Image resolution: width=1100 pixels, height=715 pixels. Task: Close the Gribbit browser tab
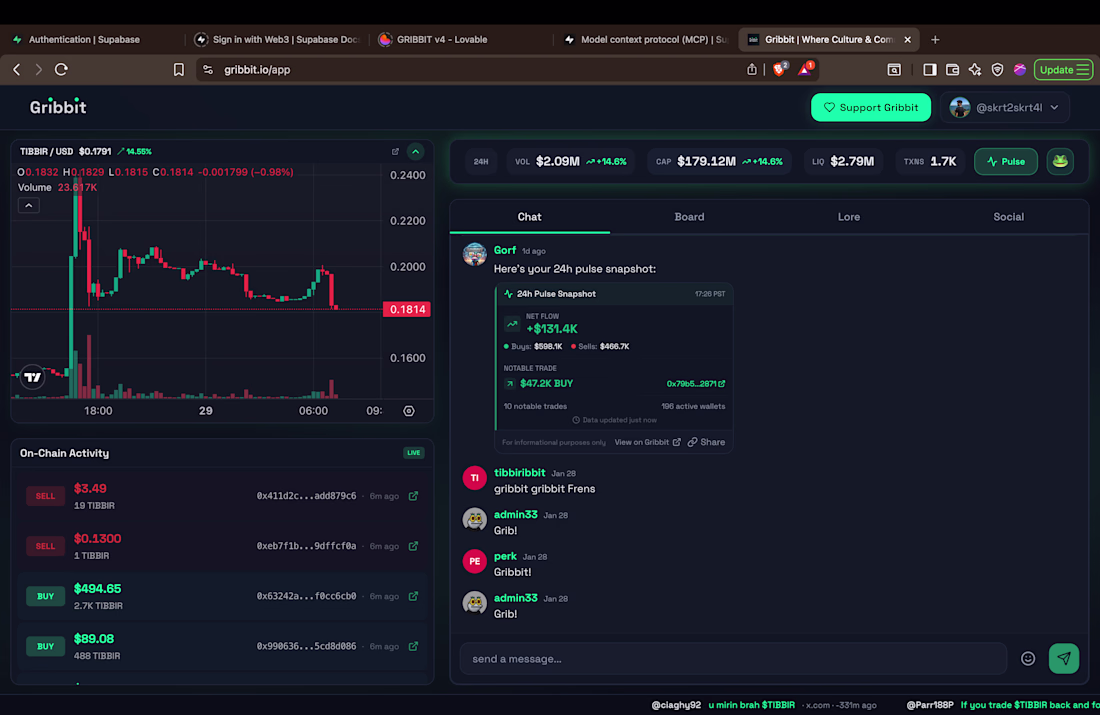click(907, 39)
